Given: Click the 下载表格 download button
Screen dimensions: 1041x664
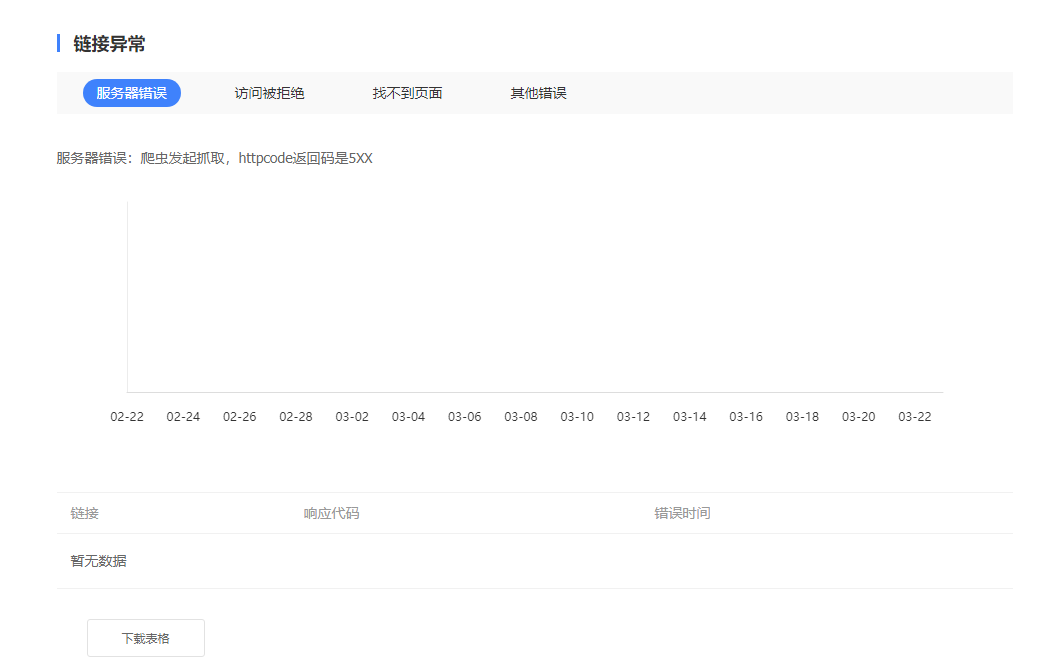Looking at the screenshot, I should 145,637.
